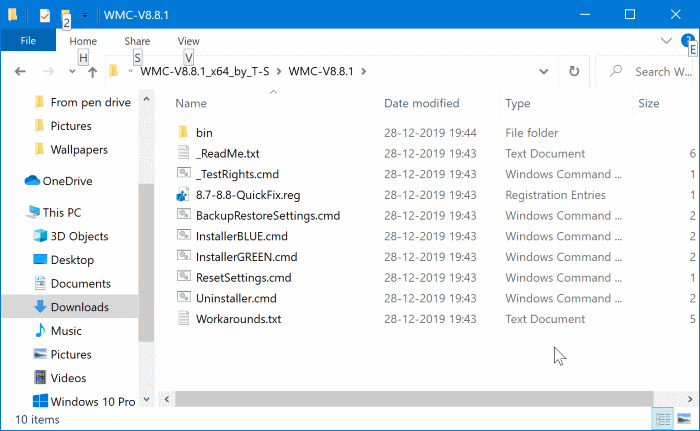Click the text InstallerBLUE.cmd

coord(242,236)
